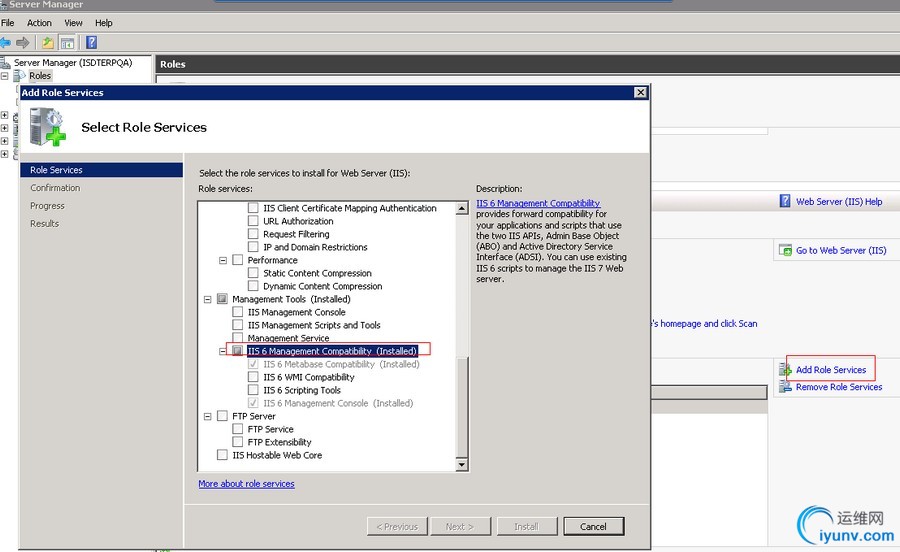Tick the FTP Extensibility checkbox

[238, 442]
